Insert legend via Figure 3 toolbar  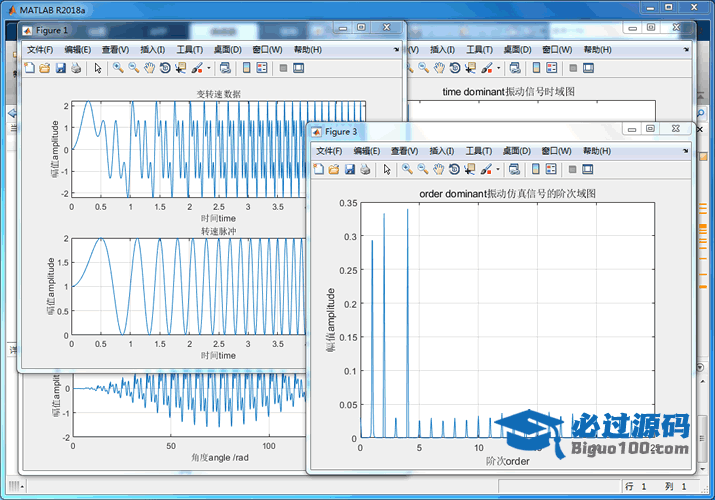point(551,170)
